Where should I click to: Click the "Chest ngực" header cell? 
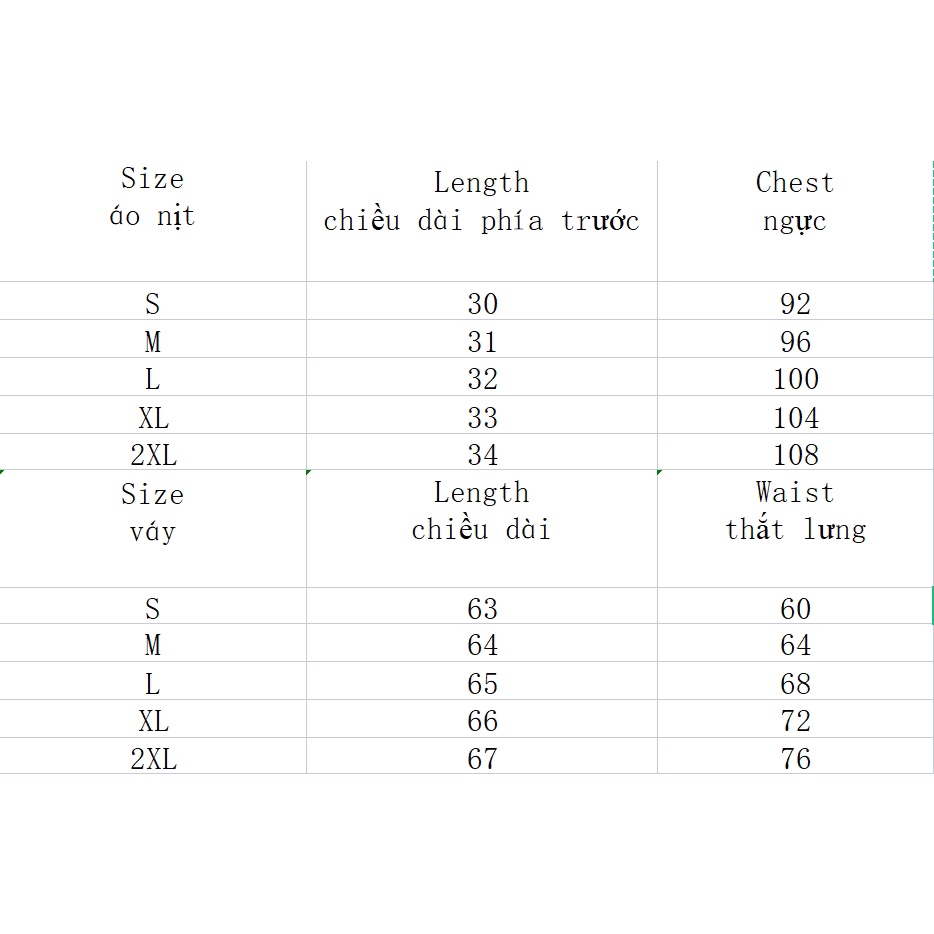pos(795,202)
